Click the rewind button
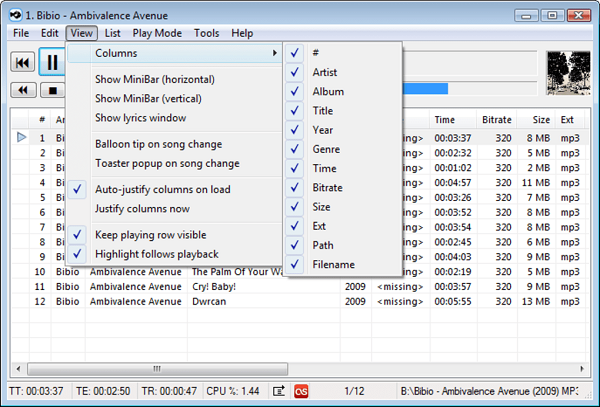Image resolution: width=600 pixels, height=407 pixels. pos(23,90)
